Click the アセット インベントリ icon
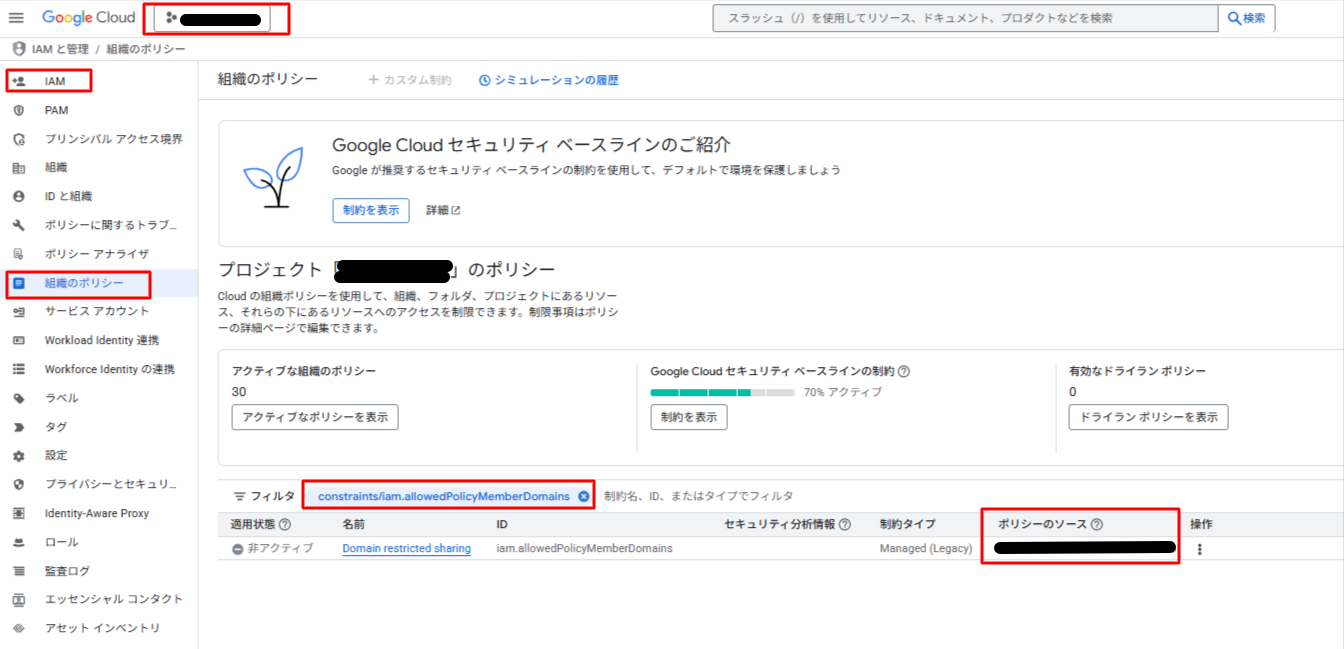This screenshot has height=649, width=1344. [19, 628]
